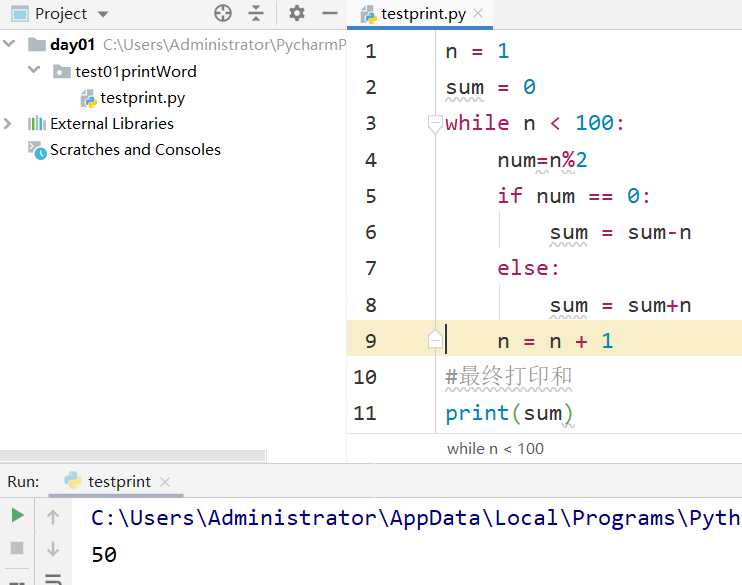
Task: Click the Python icon on run tab
Action: click(x=72, y=480)
